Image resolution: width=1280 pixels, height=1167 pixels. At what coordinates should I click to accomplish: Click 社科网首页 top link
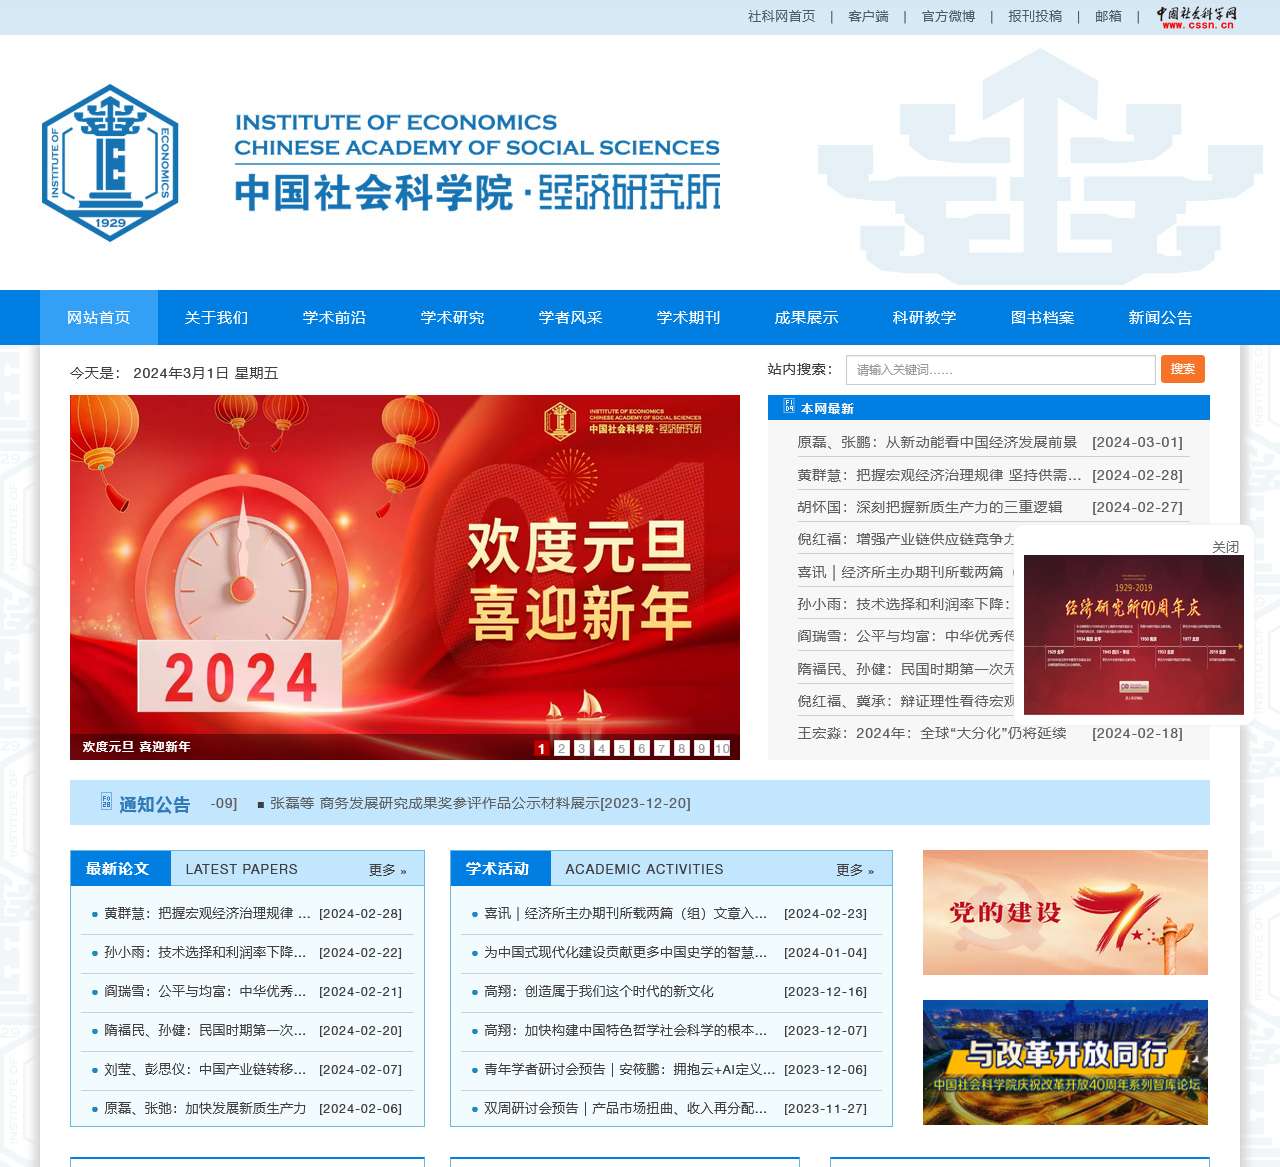(782, 16)
